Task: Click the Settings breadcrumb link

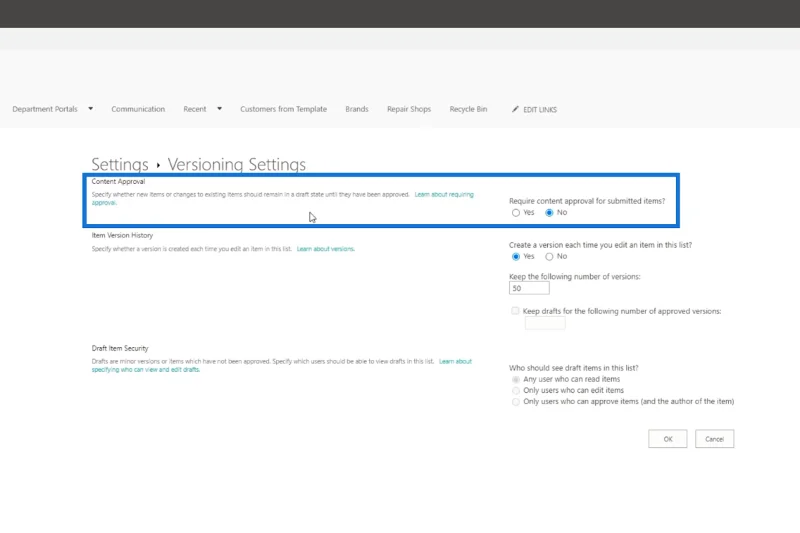Action: [120, 164]
